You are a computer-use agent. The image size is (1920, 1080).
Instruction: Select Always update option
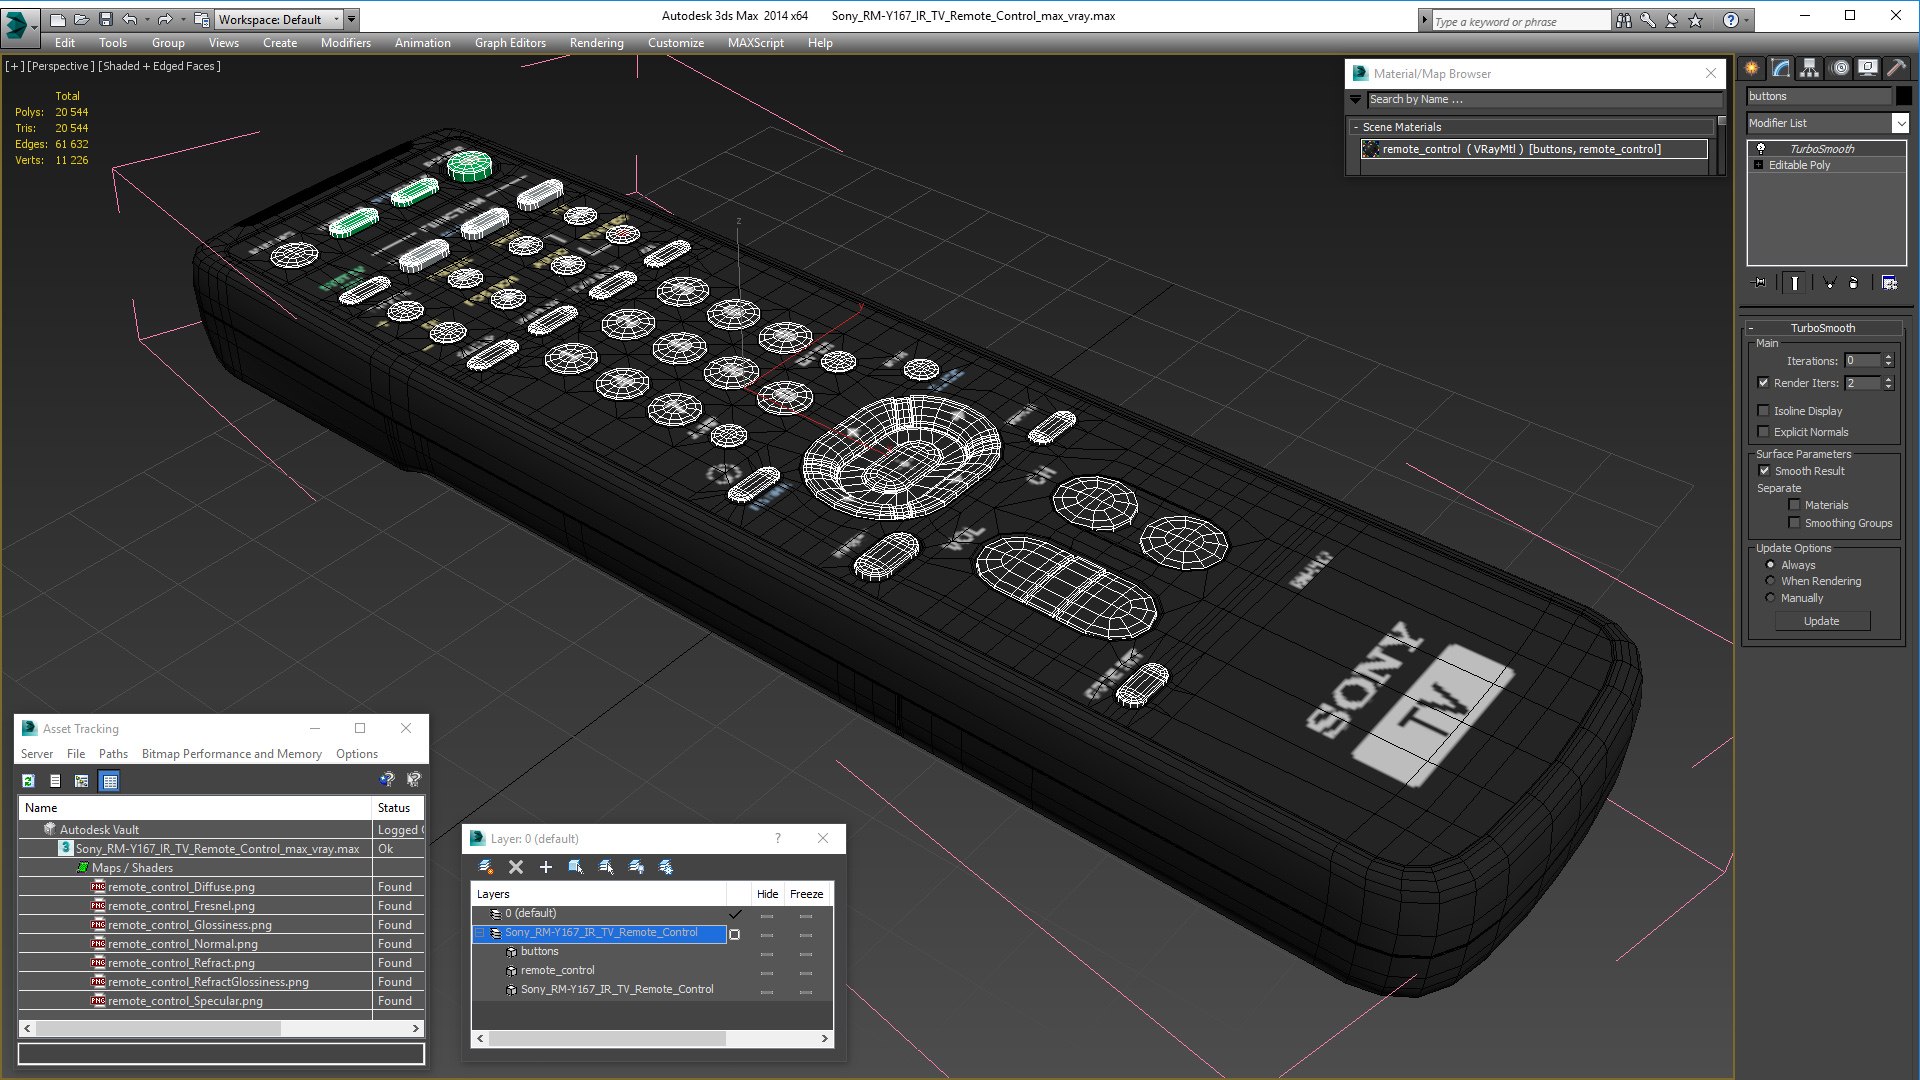pyautogui.click(x=1770, y=565)
